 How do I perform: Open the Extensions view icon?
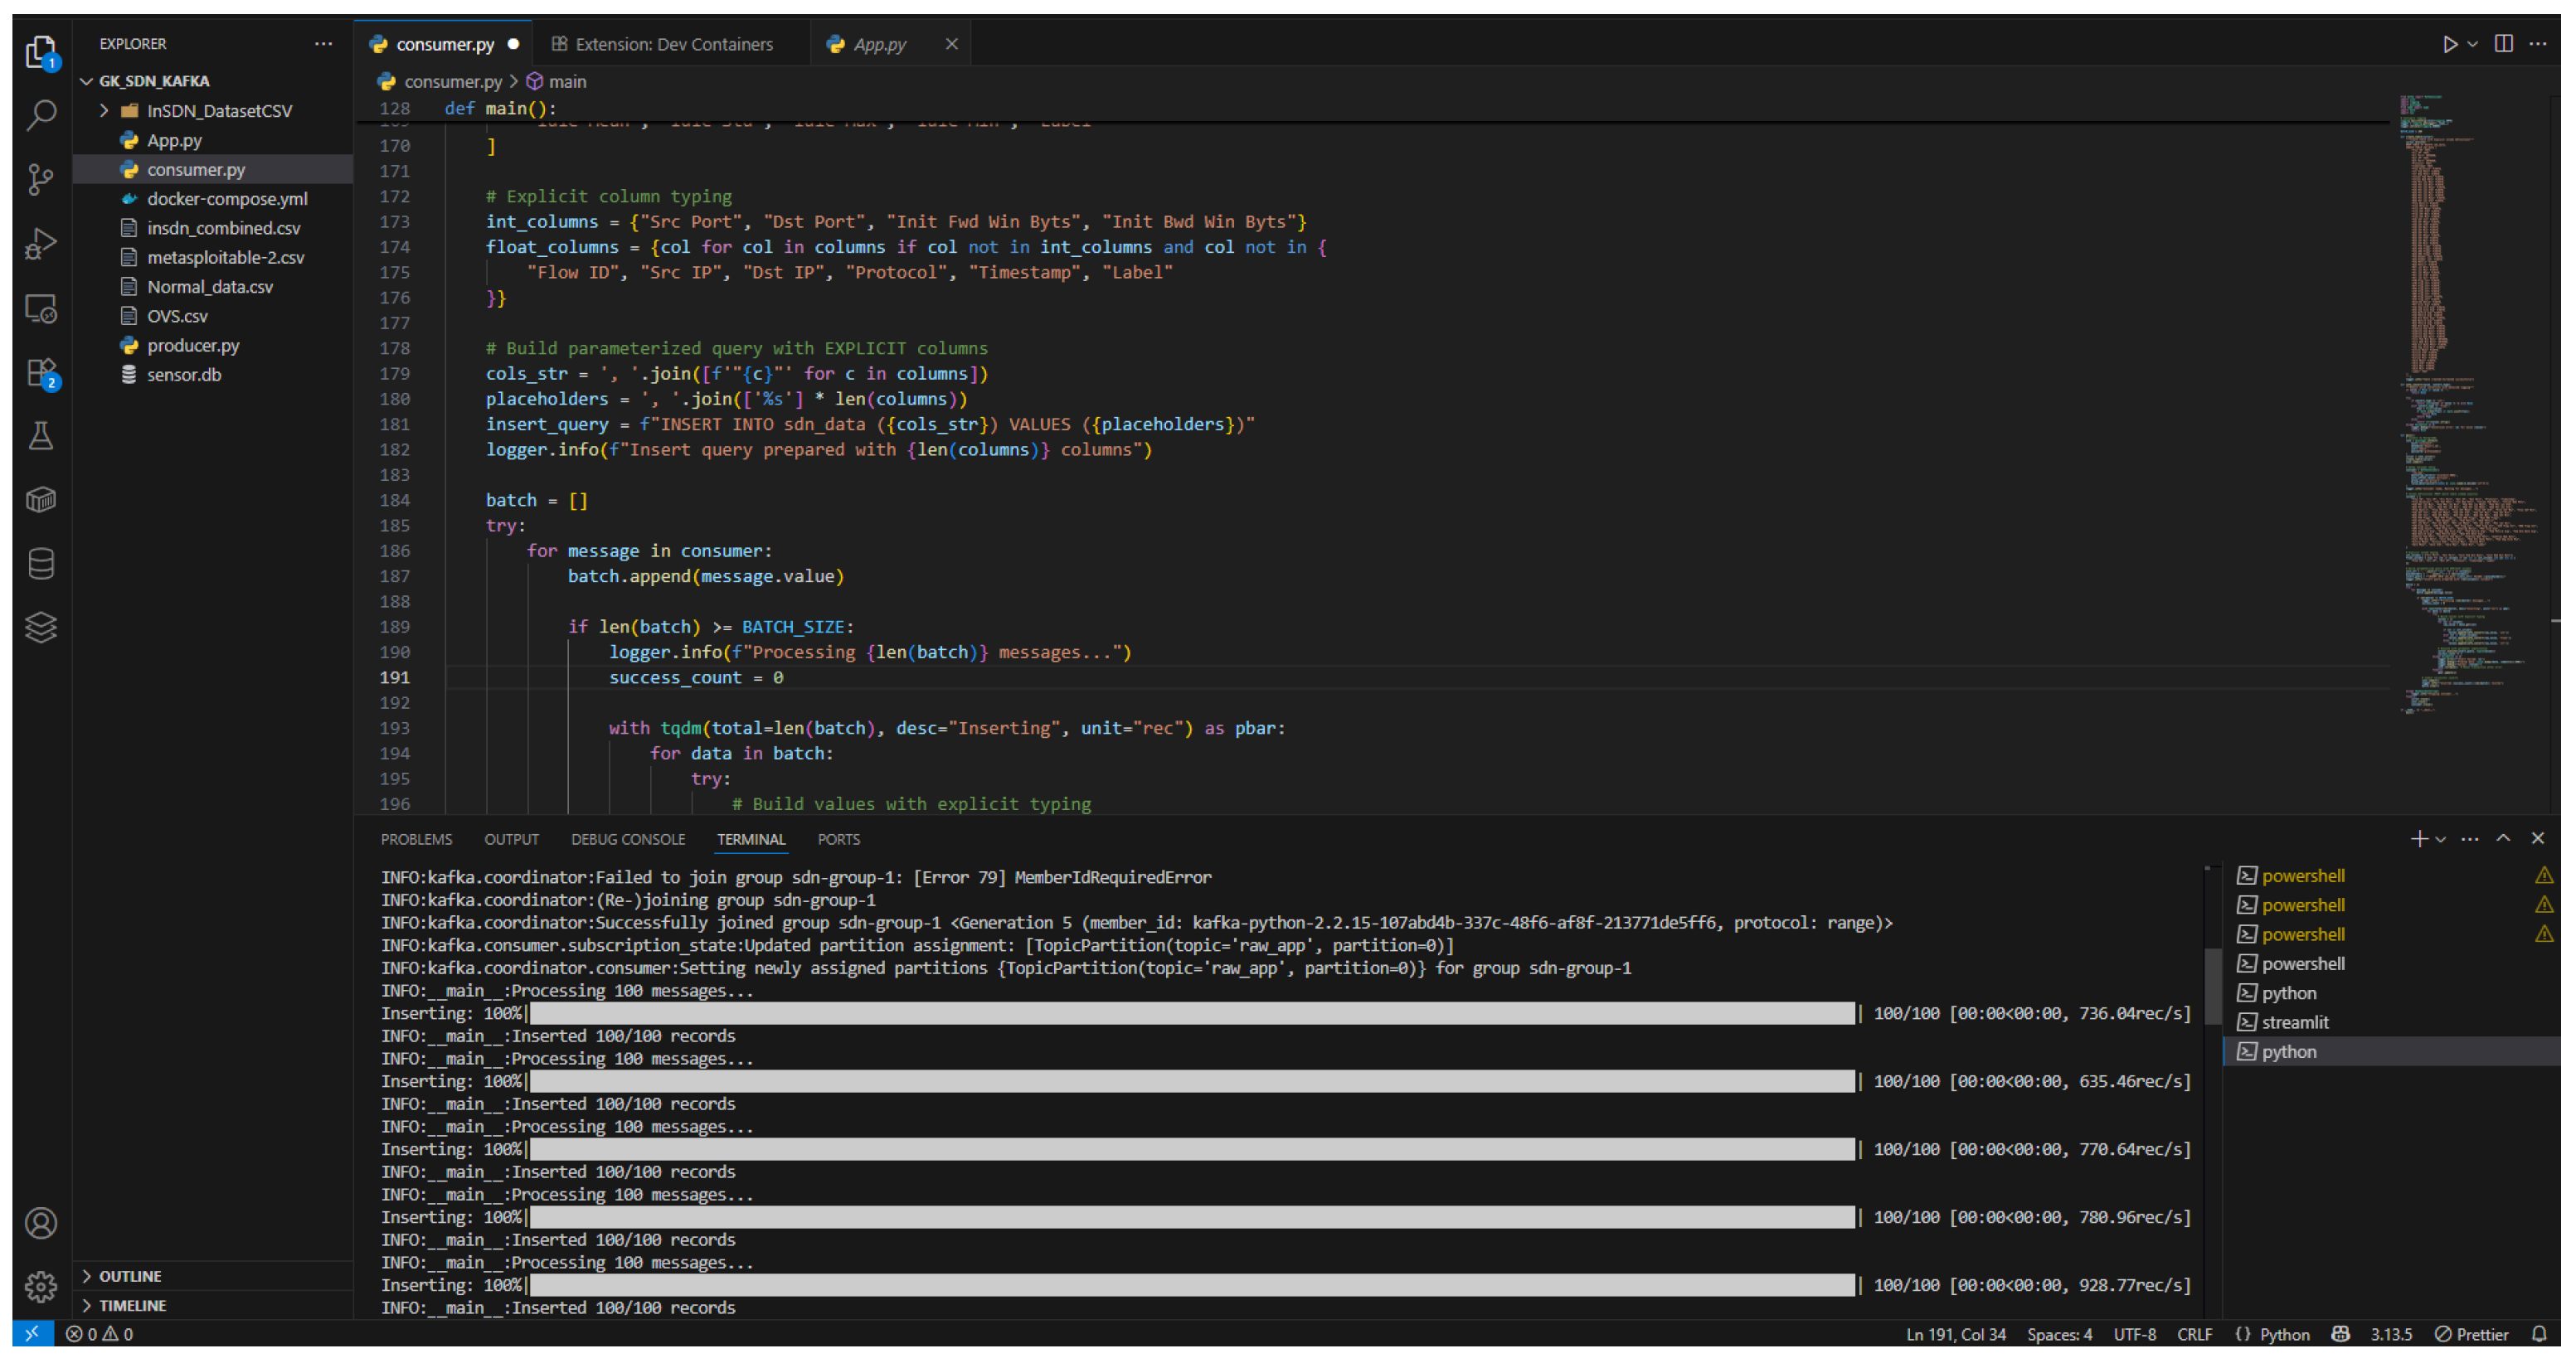(x=40, y=372)
